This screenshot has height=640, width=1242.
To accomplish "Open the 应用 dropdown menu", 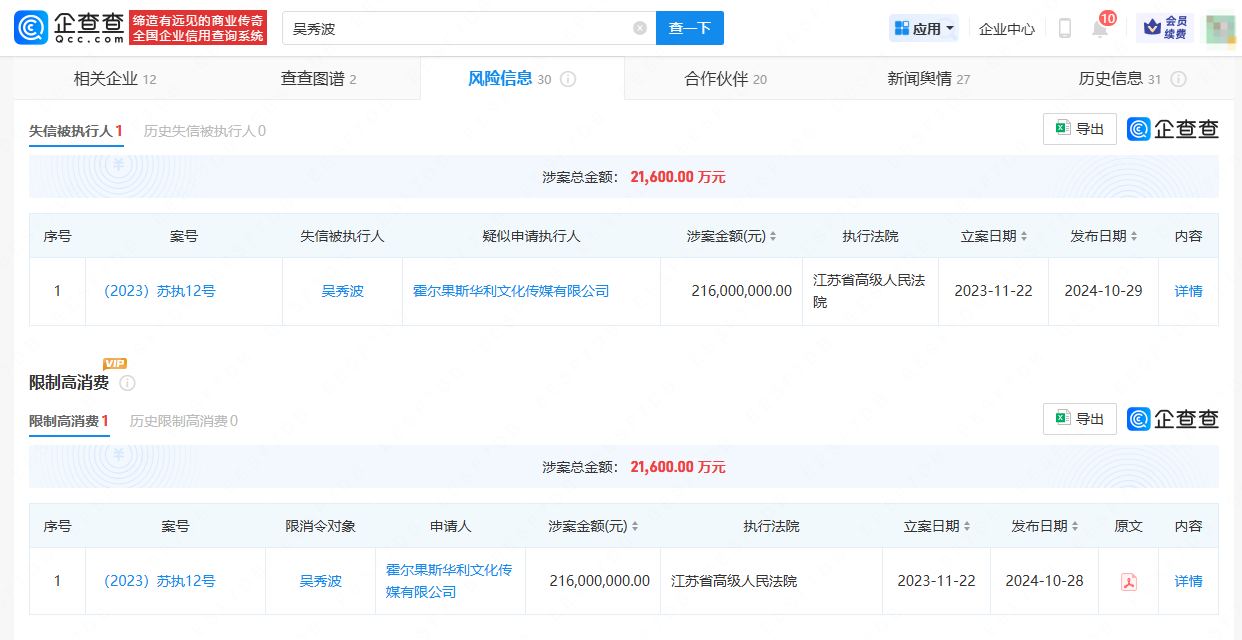I will tap(923, 28).
